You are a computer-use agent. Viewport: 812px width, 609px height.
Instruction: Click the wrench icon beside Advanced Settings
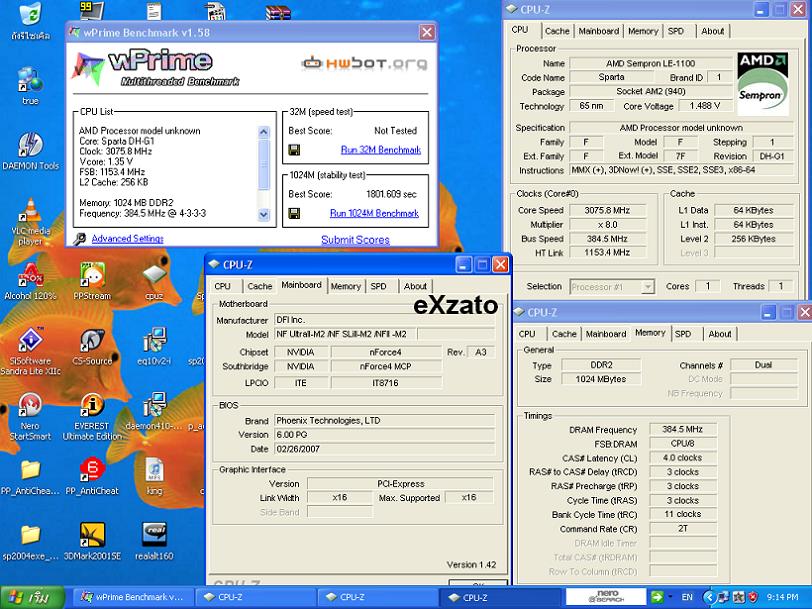tap(79, 239)
